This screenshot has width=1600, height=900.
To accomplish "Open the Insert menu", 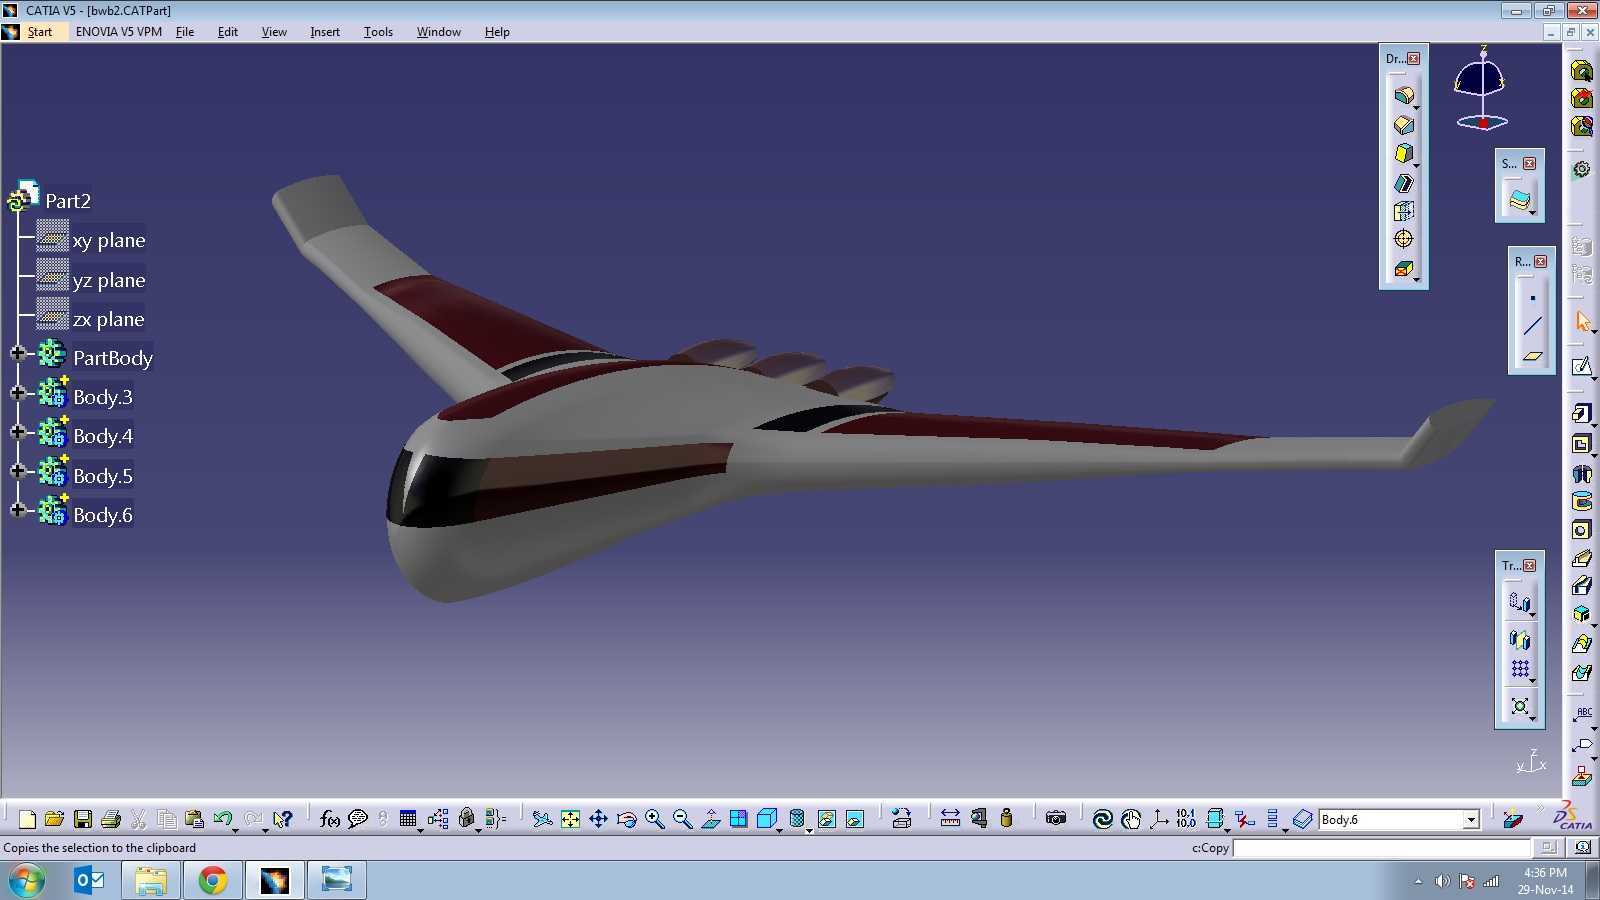I will tap(325, 32).
